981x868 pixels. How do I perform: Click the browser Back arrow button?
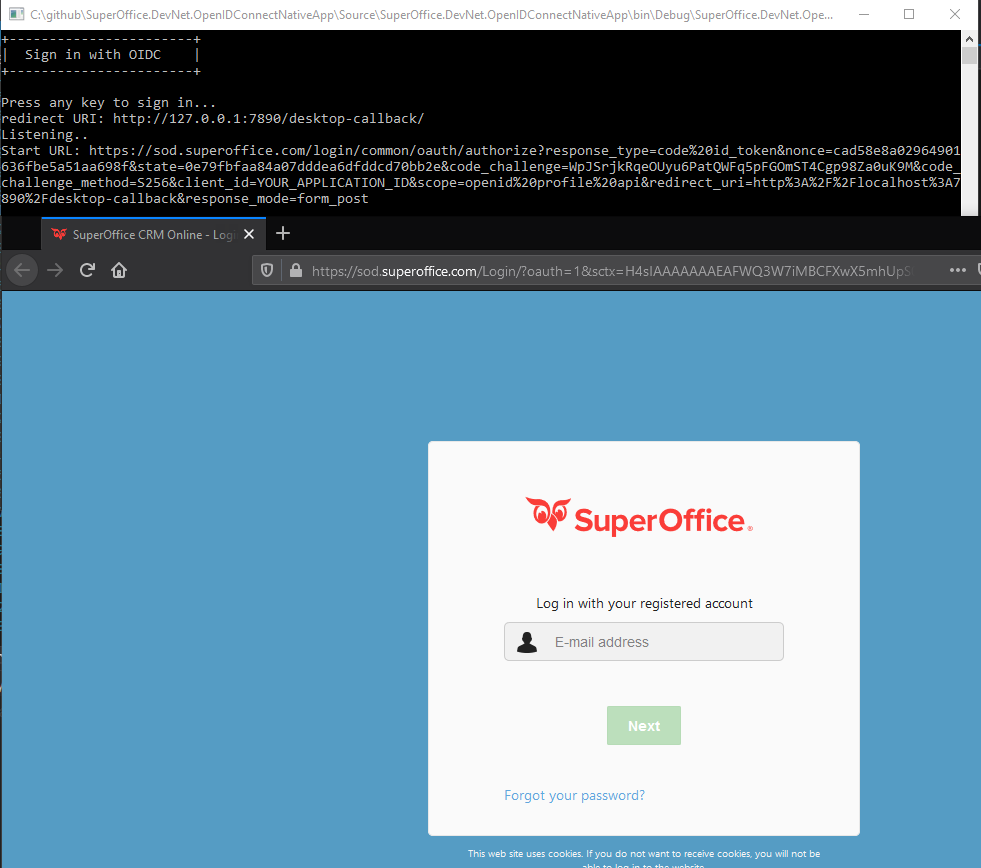[22, 270]
